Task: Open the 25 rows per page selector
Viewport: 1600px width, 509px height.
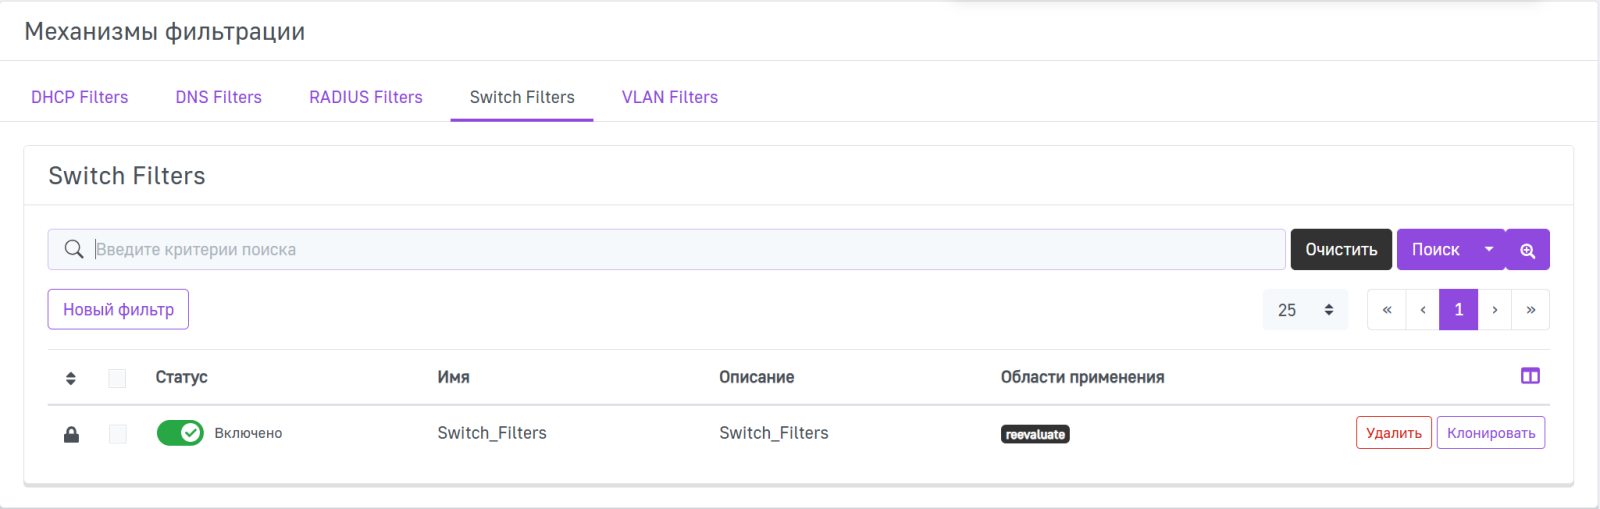Action: click(x=1305, y=310)
